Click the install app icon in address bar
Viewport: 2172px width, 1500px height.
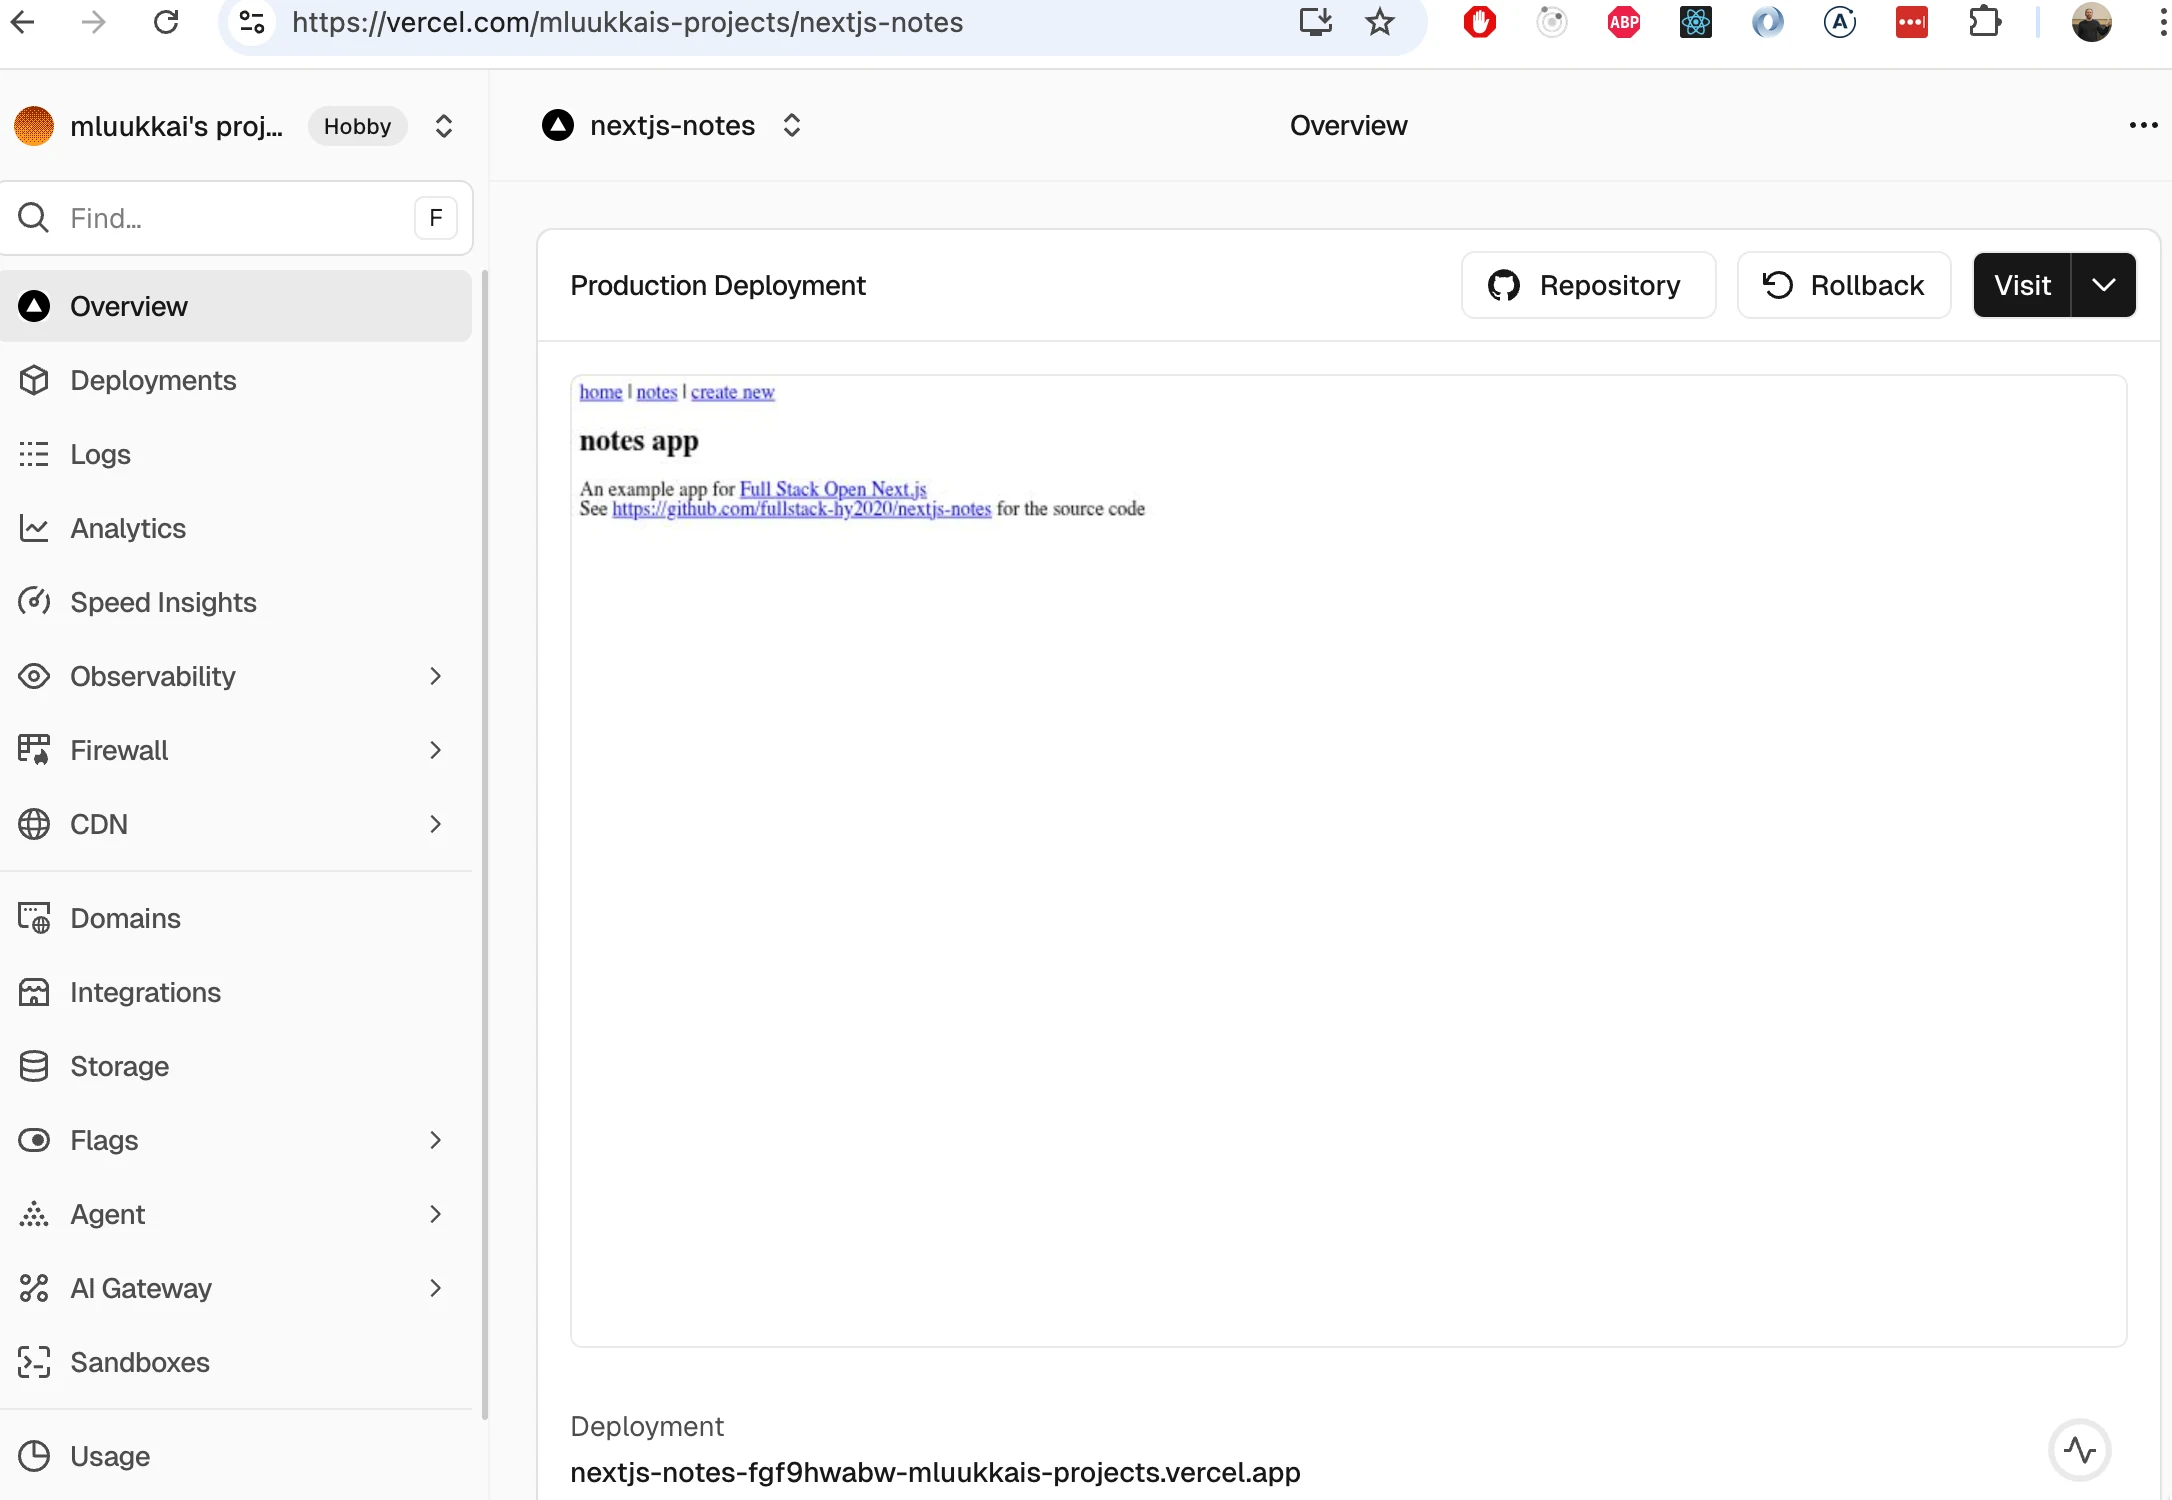click(x=1316, y=22)
